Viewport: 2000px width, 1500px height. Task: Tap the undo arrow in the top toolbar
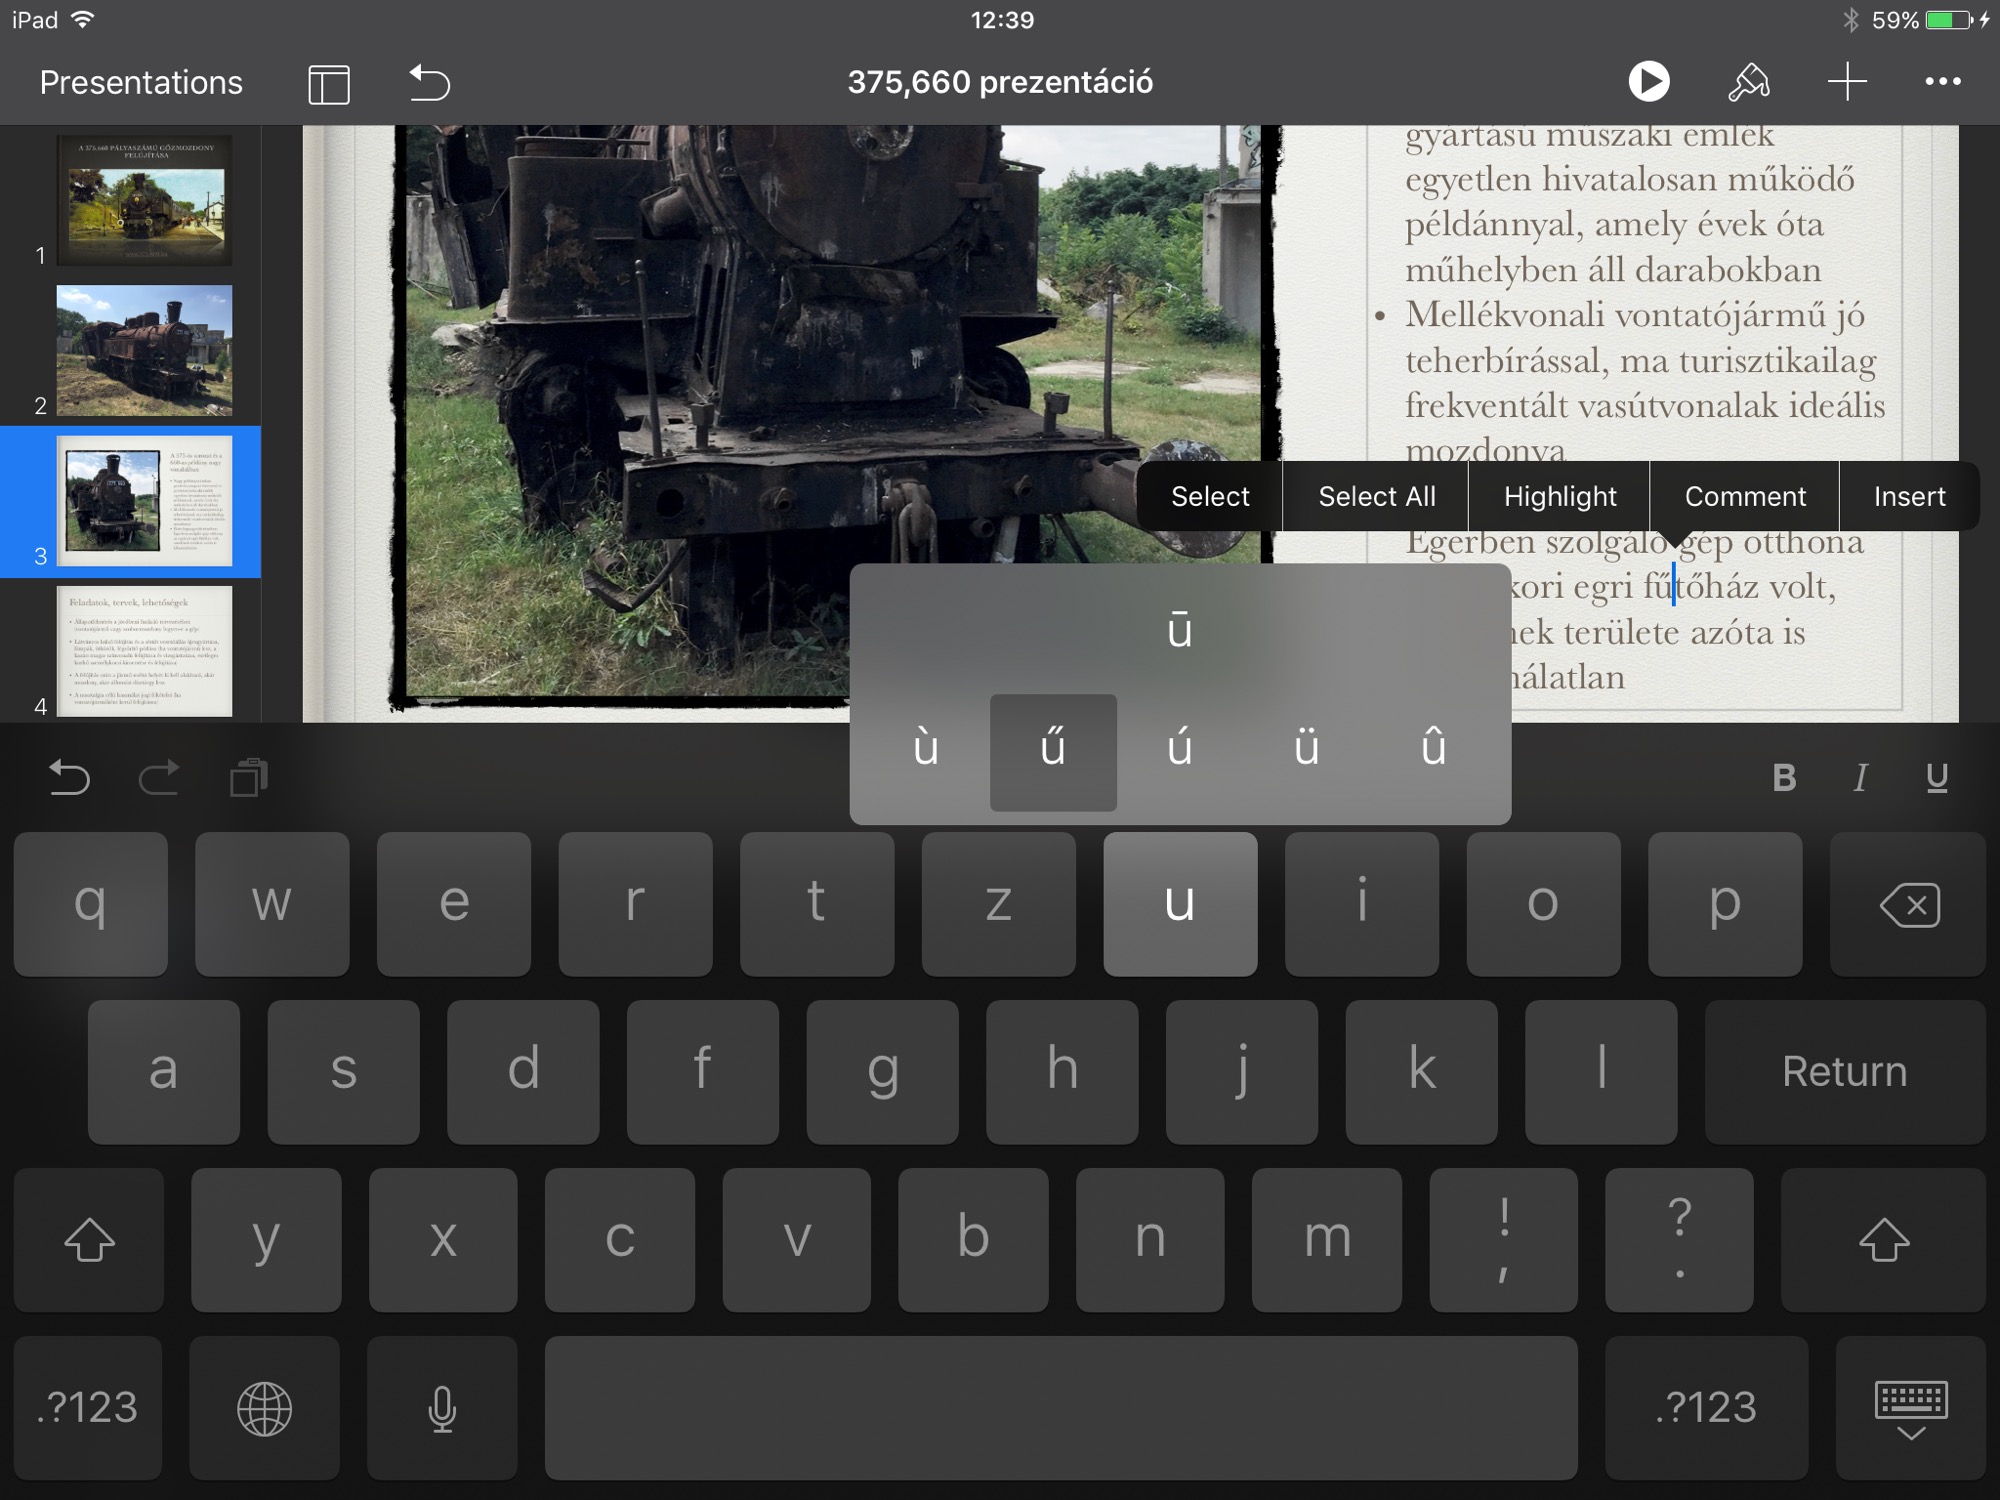430,82
